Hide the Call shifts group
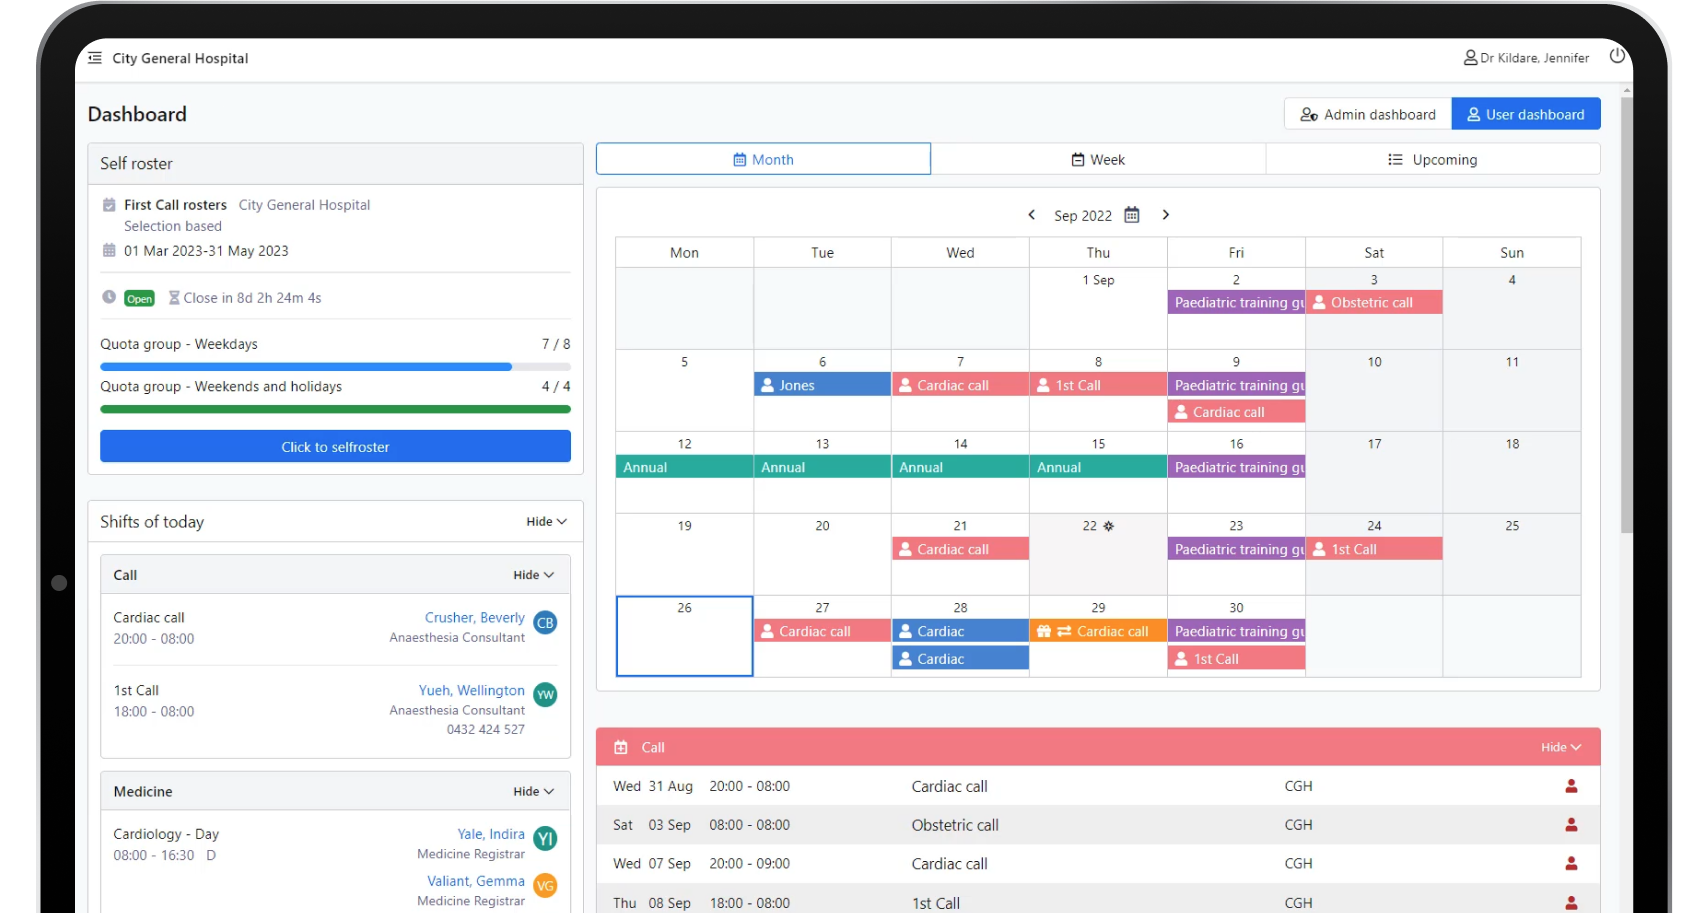The width and height of the screenshot is (1707, 913). pos(533,575)
